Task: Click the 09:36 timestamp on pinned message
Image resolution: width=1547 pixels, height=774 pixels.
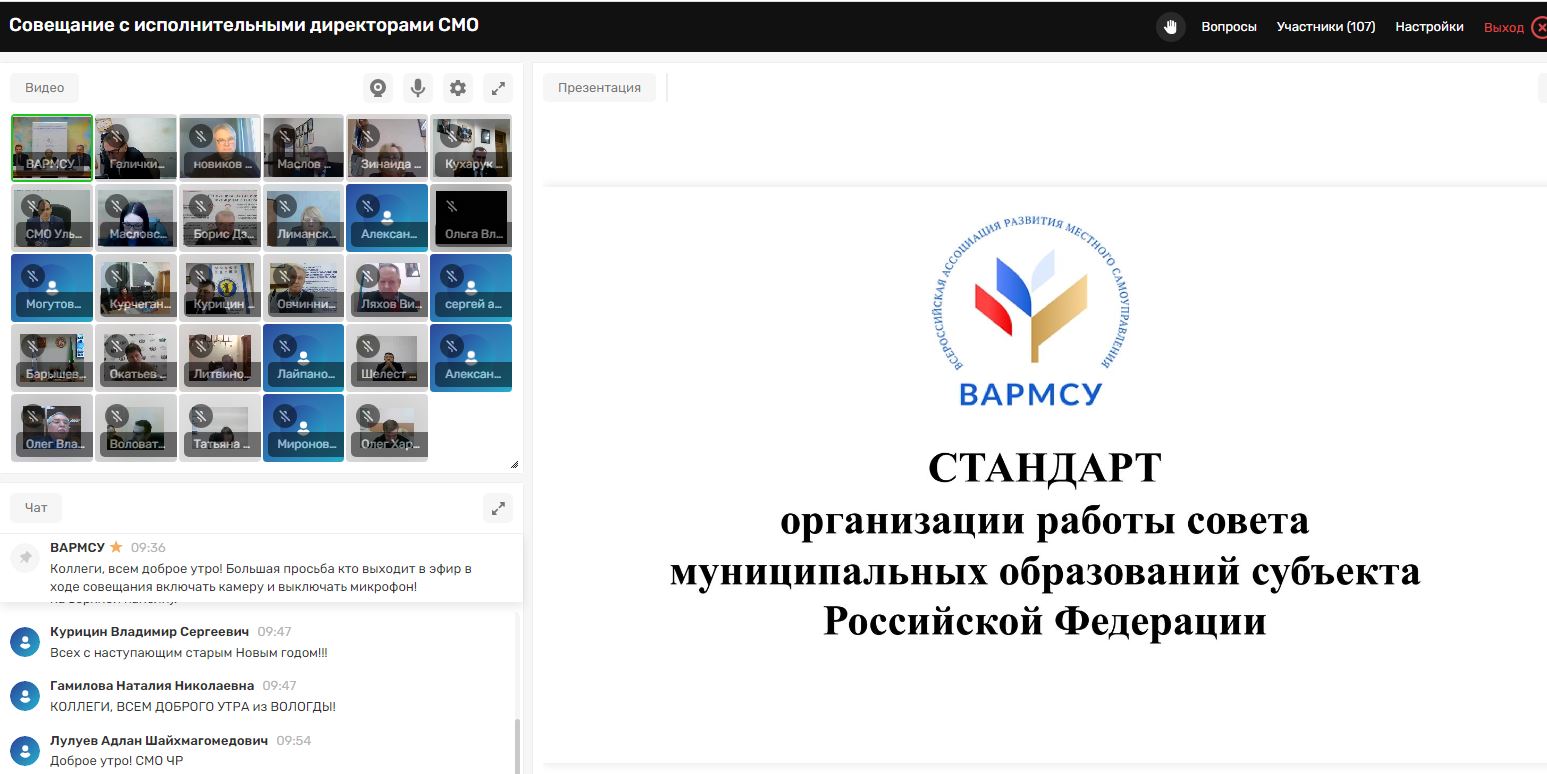Action: (148, 547)
